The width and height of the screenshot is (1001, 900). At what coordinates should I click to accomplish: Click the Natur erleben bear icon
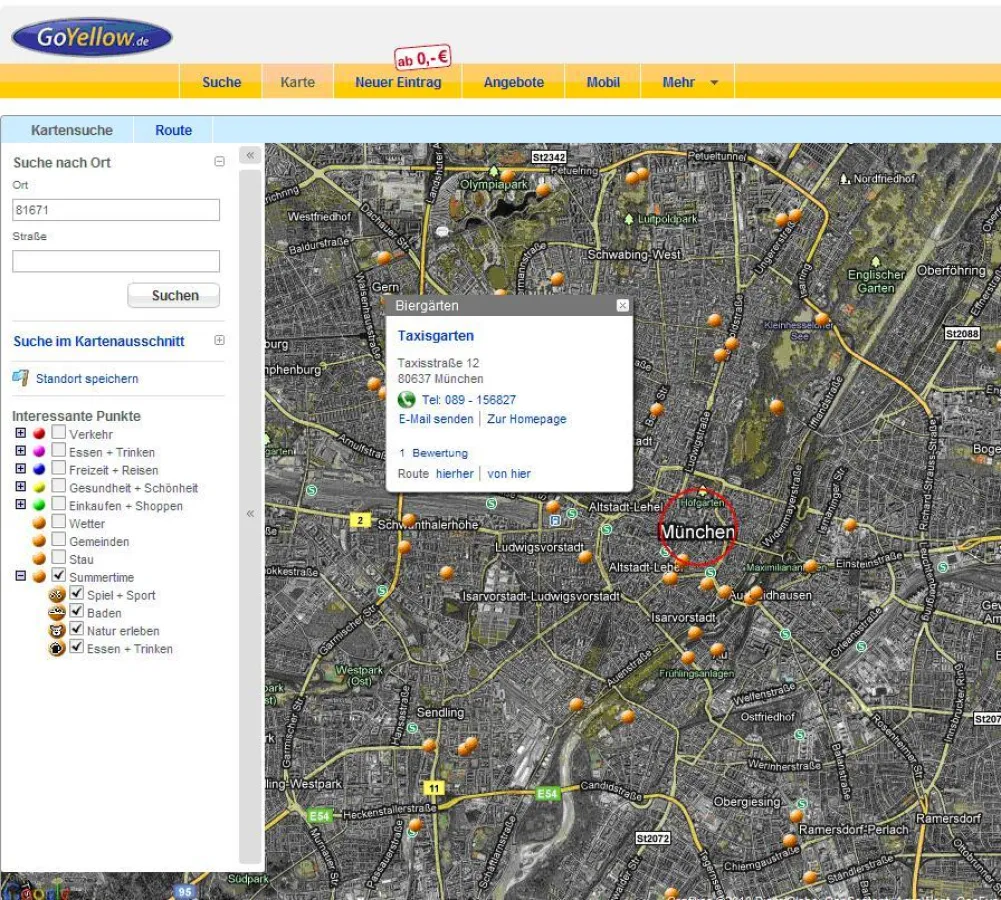pos(57,631)
